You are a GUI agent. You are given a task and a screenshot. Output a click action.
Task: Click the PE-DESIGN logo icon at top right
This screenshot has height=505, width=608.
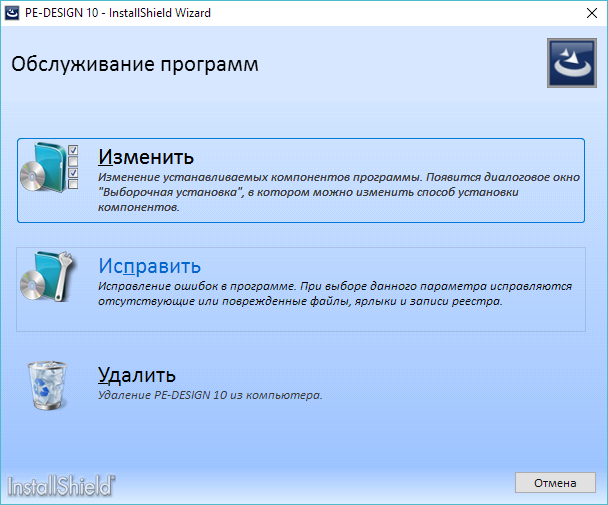(x=572, y=63)
